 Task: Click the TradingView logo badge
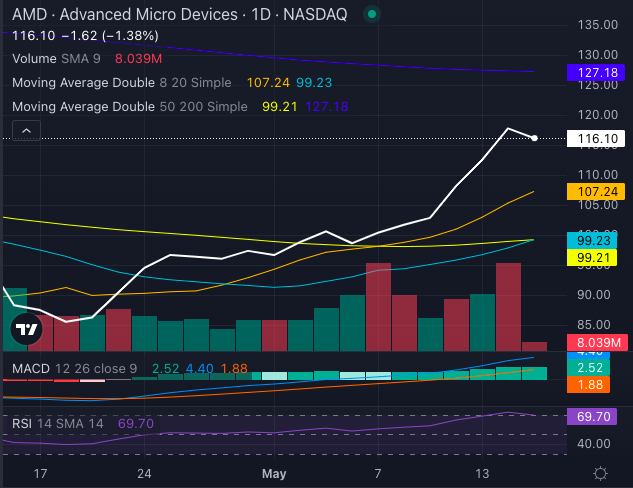[27, 329]
